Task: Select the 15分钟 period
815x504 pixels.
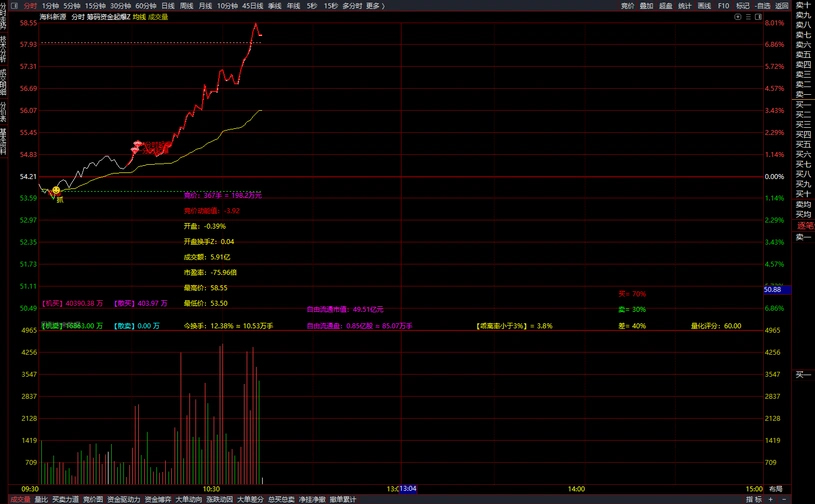Action: pos(95,6)
